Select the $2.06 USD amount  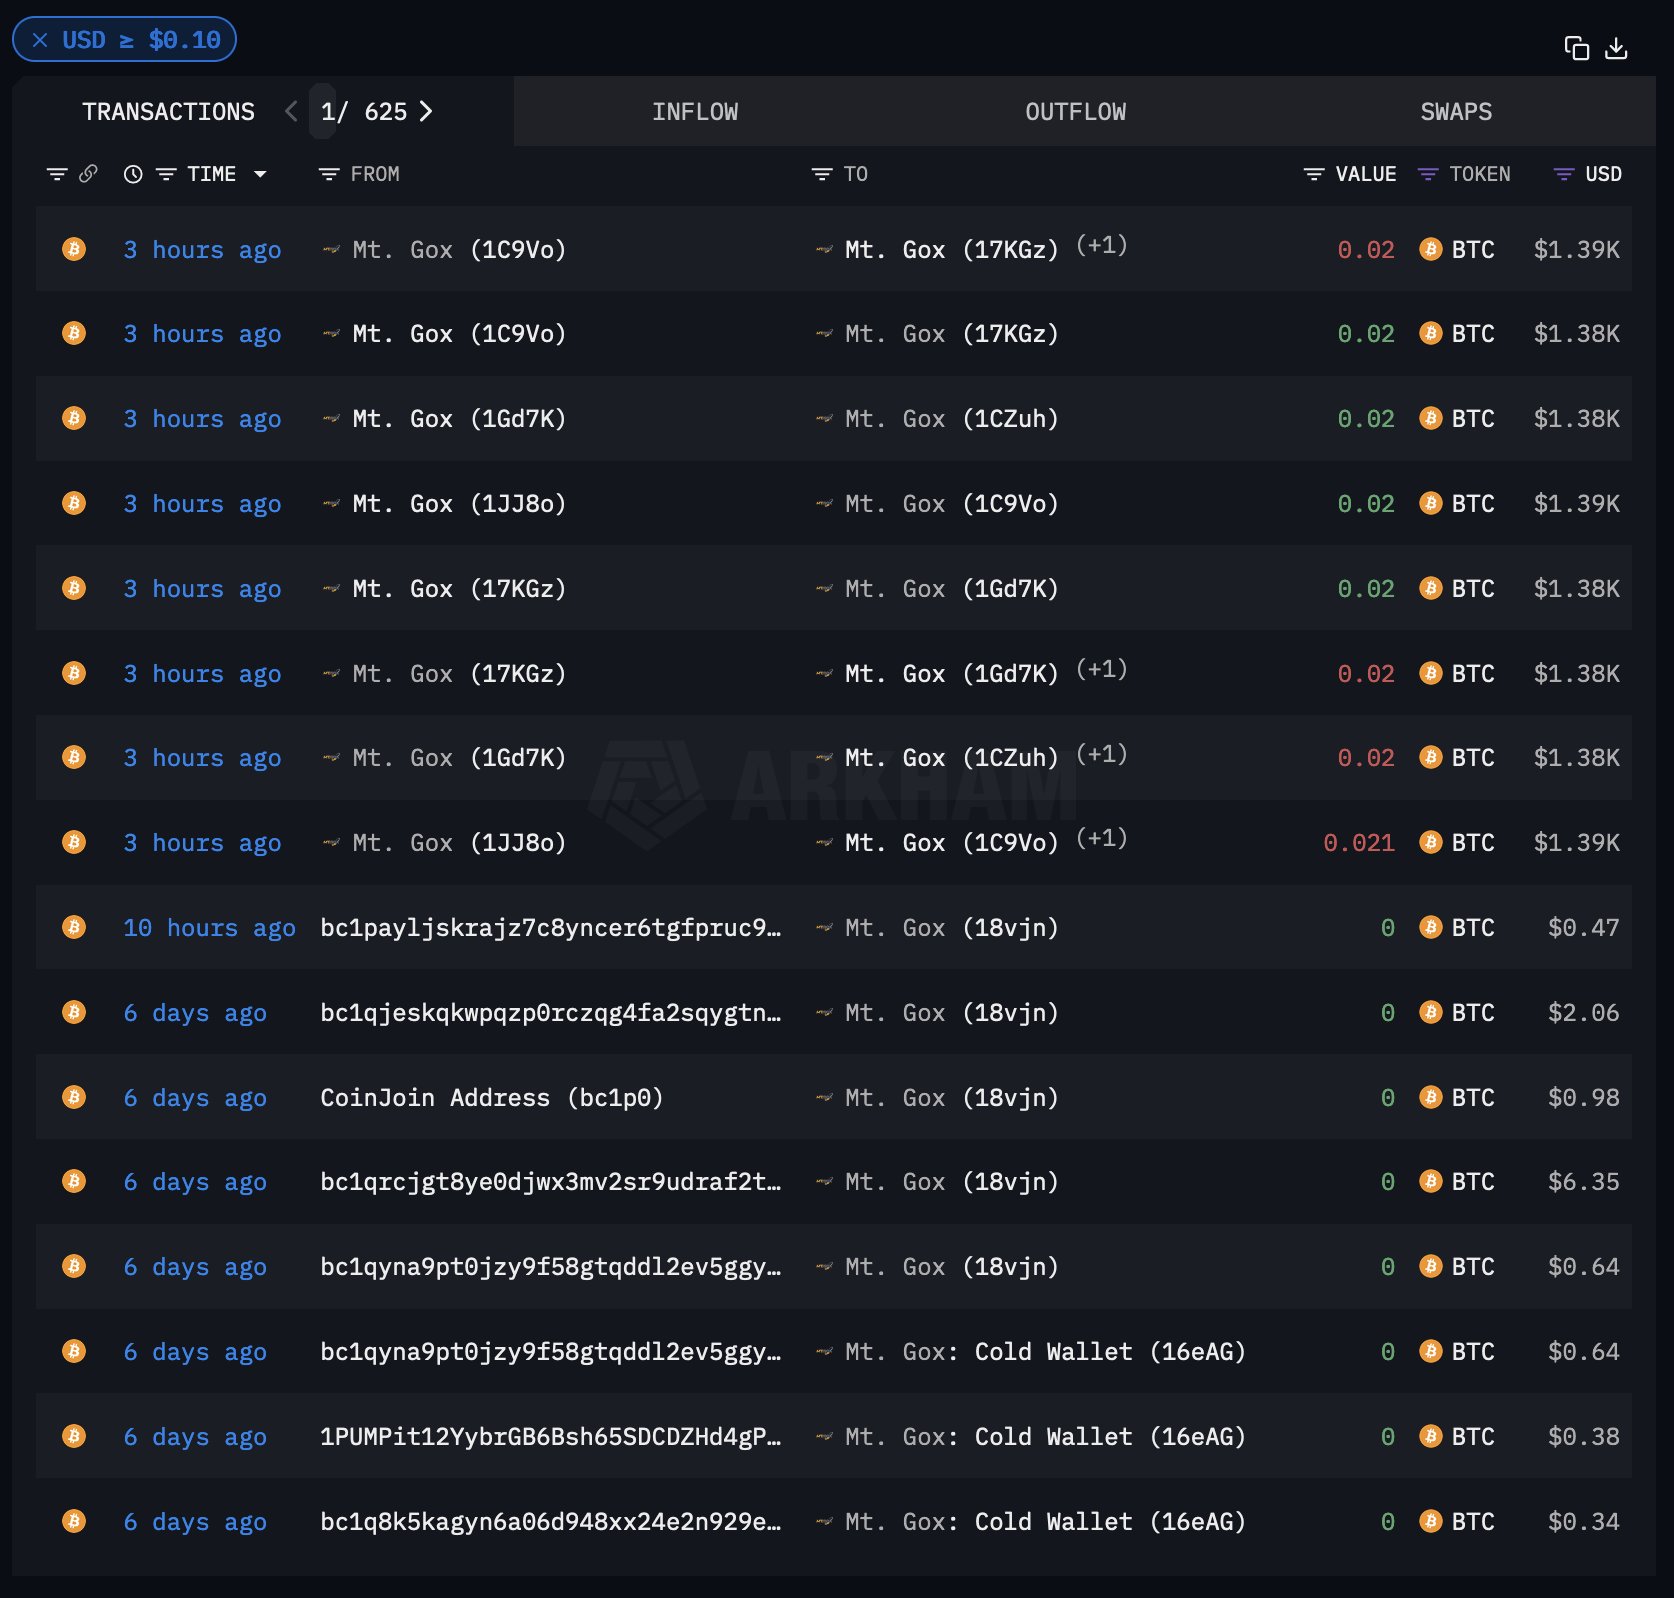(x=1583, y=1013)
